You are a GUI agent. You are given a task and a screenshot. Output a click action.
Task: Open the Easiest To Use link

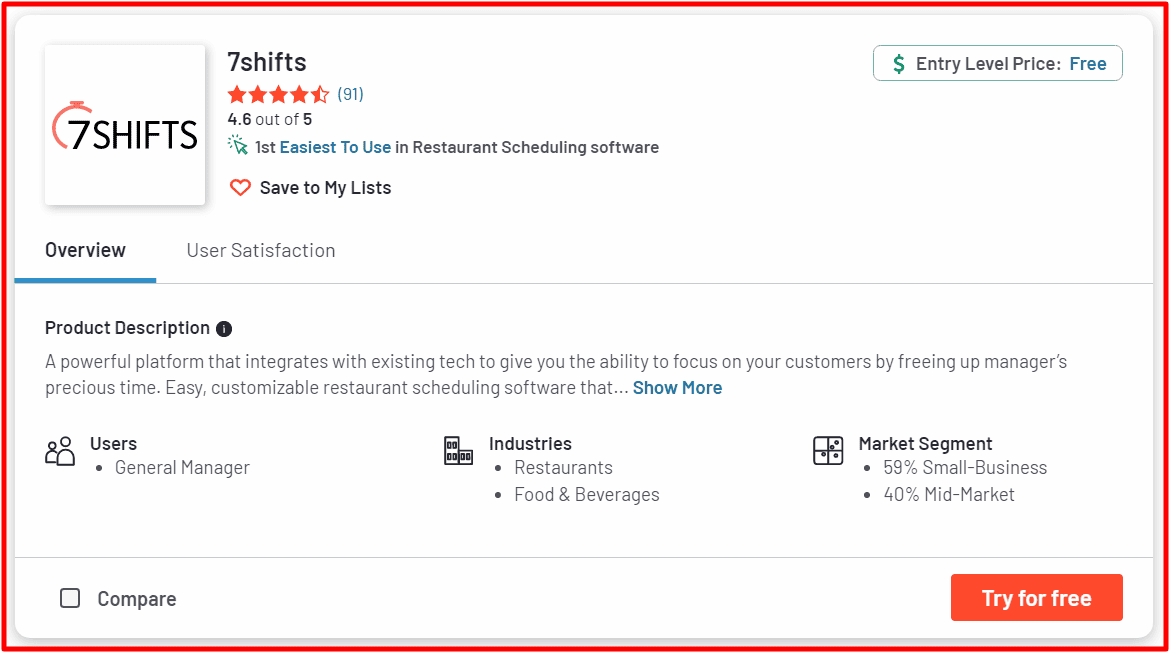pyautogui.click(x=335, y=148)
